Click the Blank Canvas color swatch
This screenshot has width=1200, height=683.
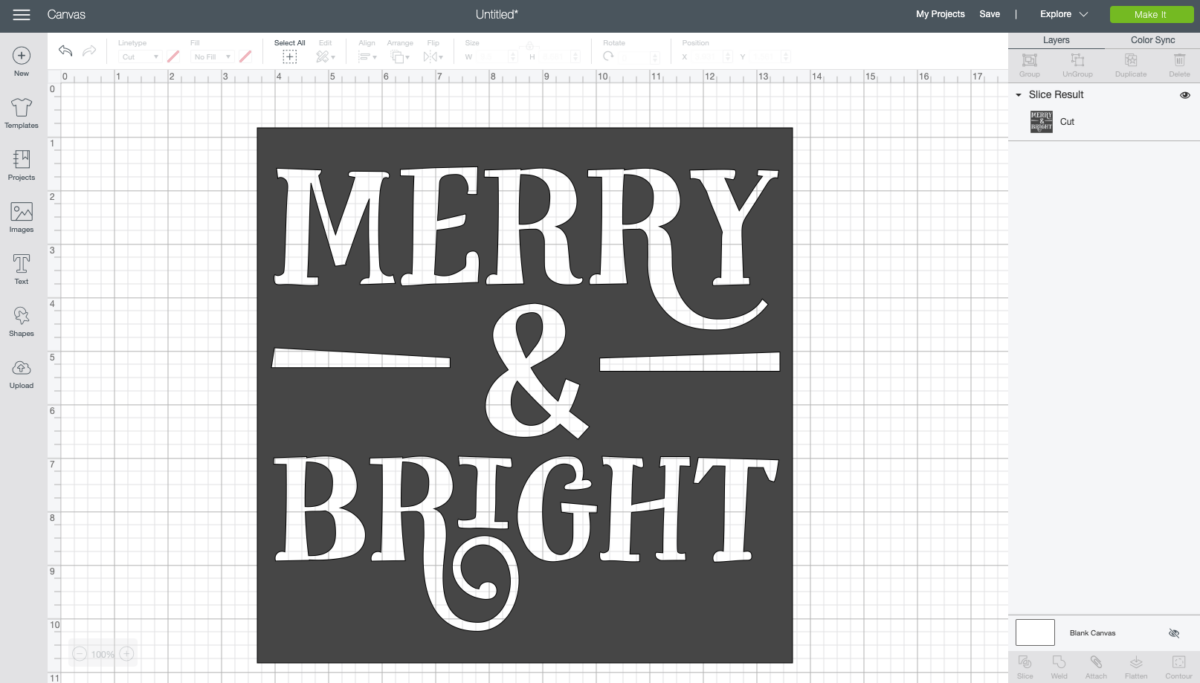point(1035,632)
